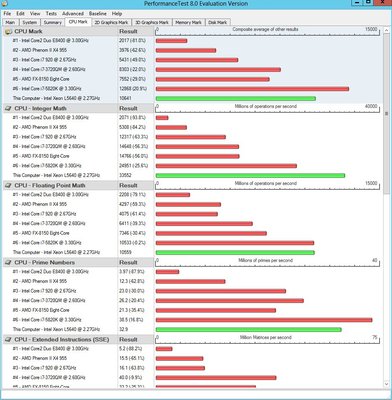Click the Prime Numbers section icon
This screenshot has width=392, height=400.
tap(8, 262)
